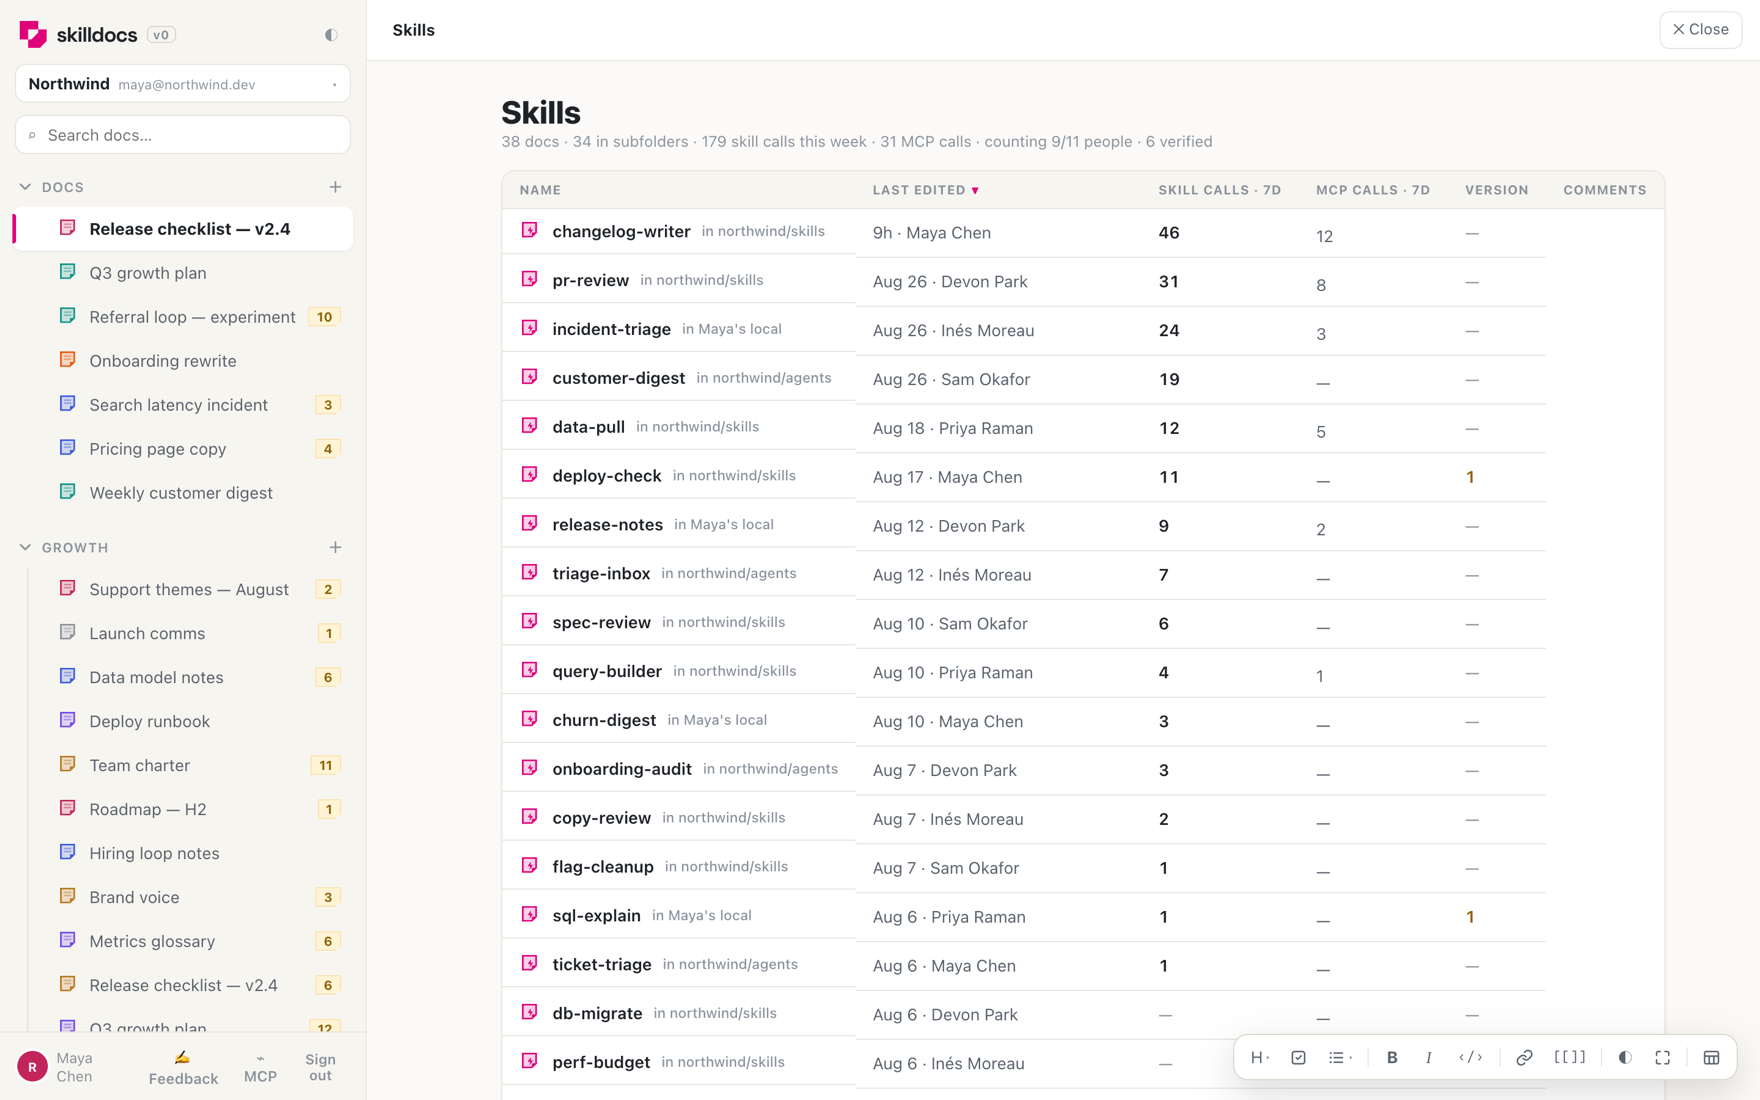This screenshot has width=1760, height=1100.
Task: Click the Launch comms doc icon
Action: coord(67,632)
